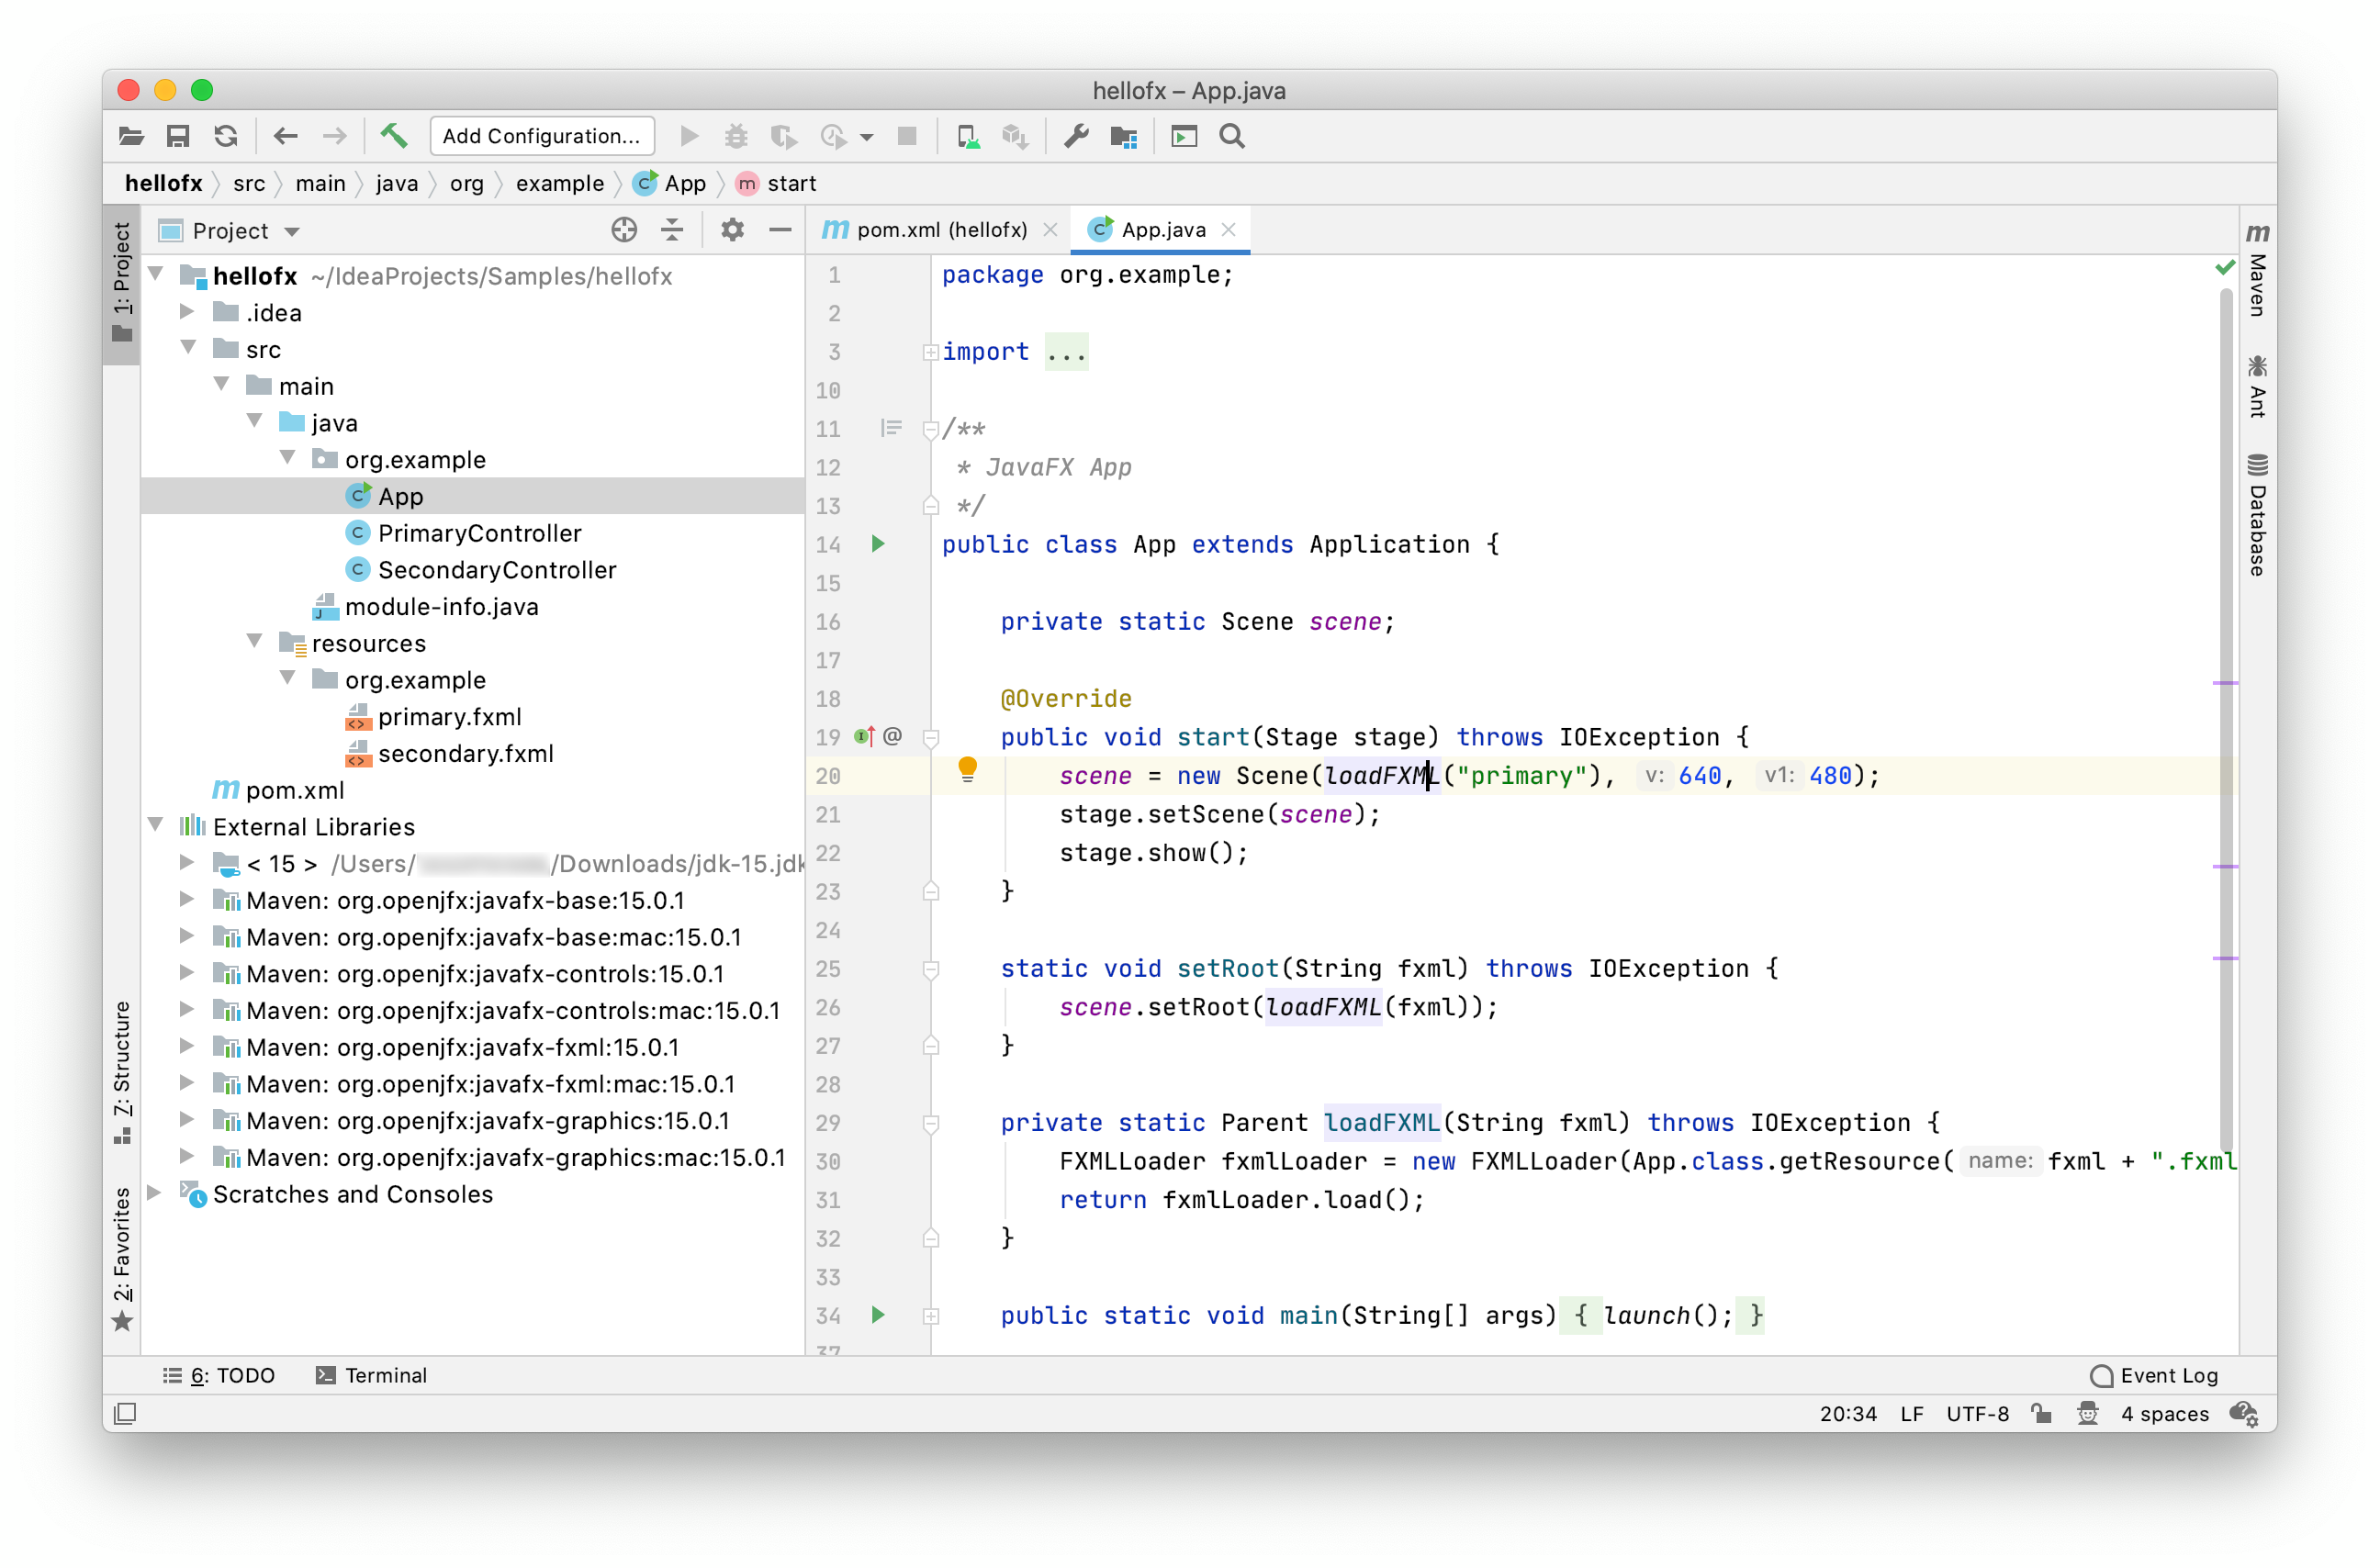
Task: Open the Event Log
Action: [x=2154, y=1375]
